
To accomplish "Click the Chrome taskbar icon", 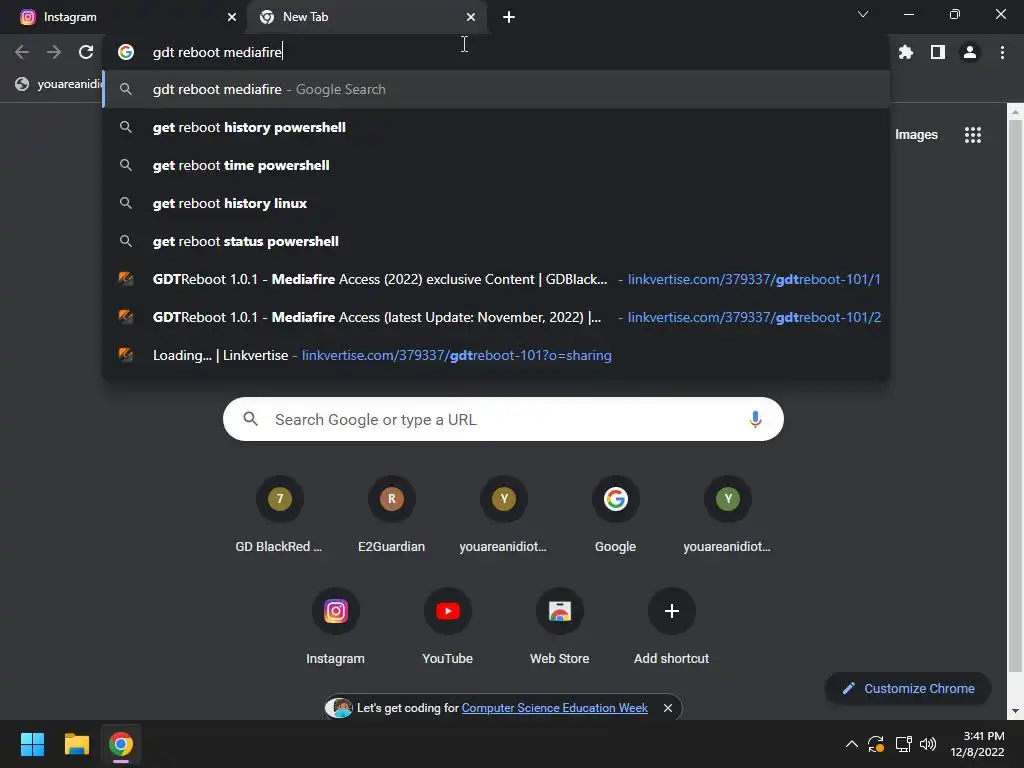I will point(121,744).
